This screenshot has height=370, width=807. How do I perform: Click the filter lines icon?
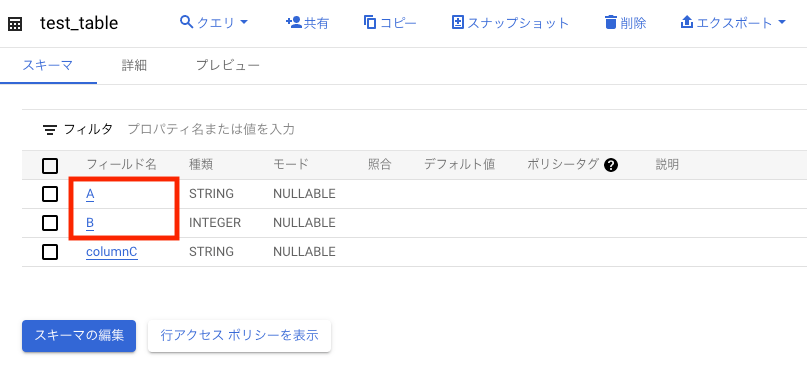[50, 130]
